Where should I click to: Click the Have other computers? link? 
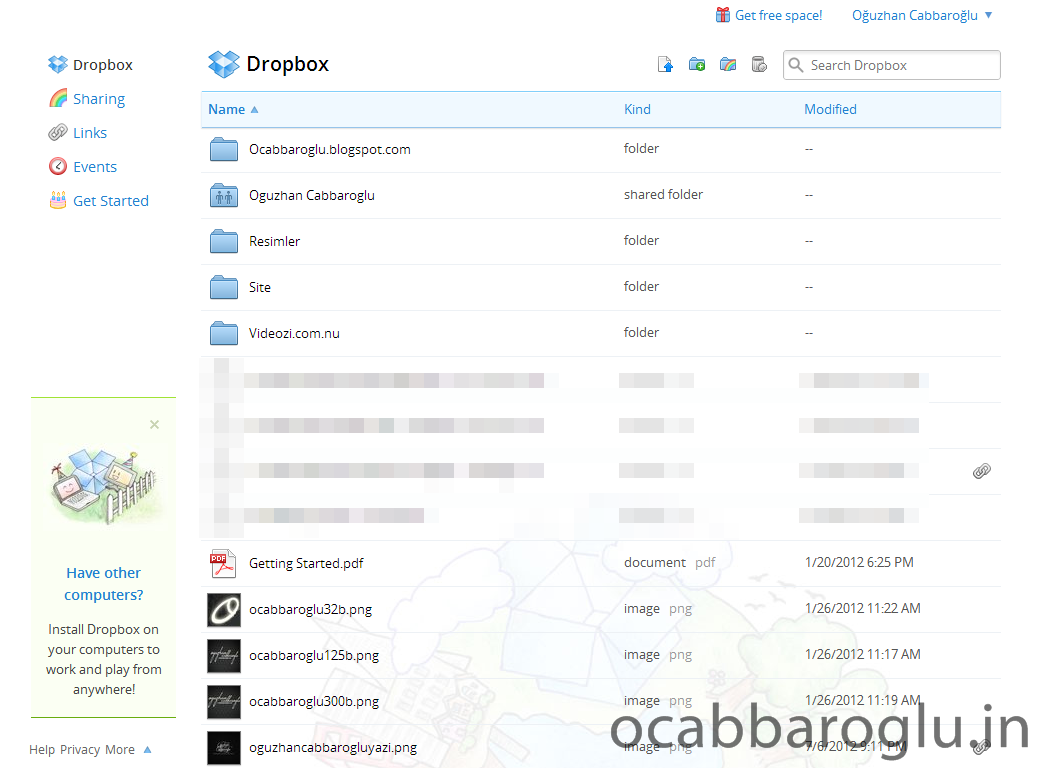point(104,584)
